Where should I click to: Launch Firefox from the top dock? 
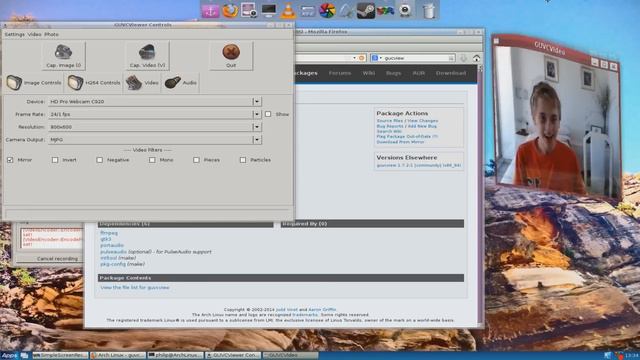pyautogui.click(x=230, y=10)
